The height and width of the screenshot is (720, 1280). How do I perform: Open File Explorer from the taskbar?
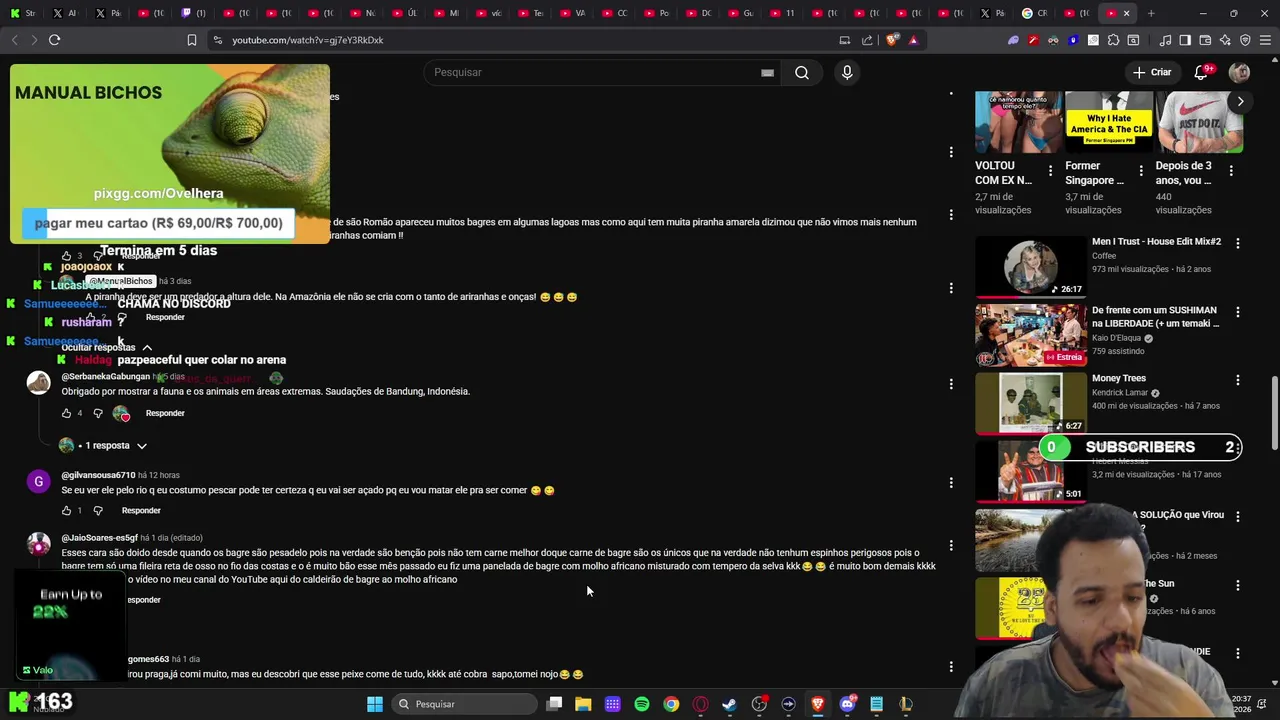coord(583,704)
